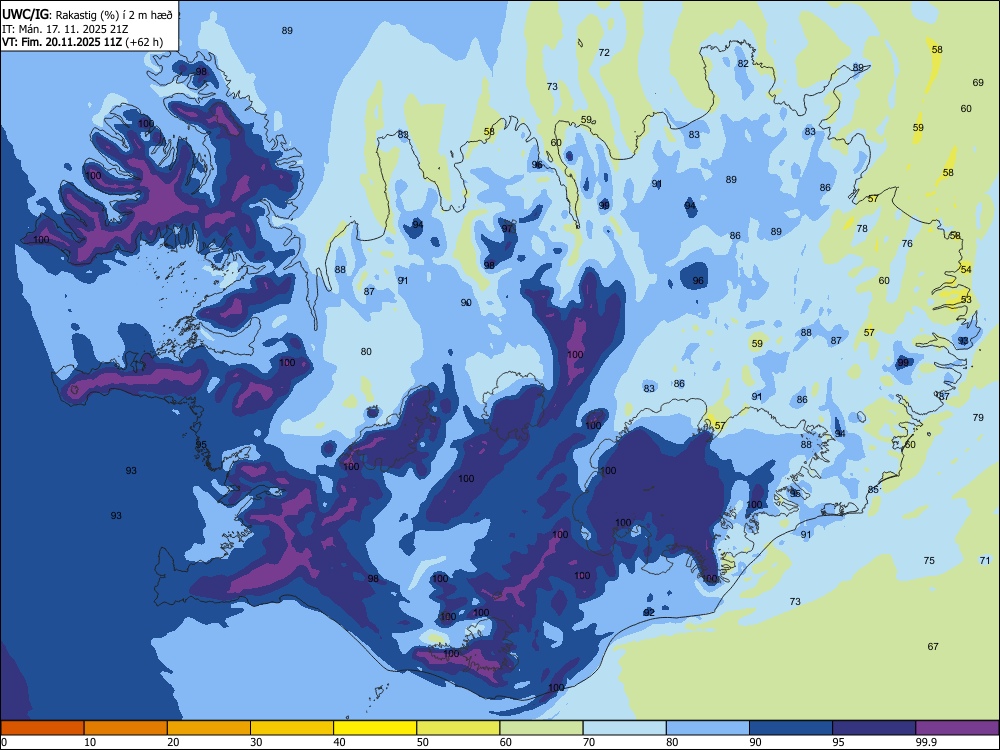
Task: Click the purple above-99.9 legend swatch
Action: pos(957,728)
